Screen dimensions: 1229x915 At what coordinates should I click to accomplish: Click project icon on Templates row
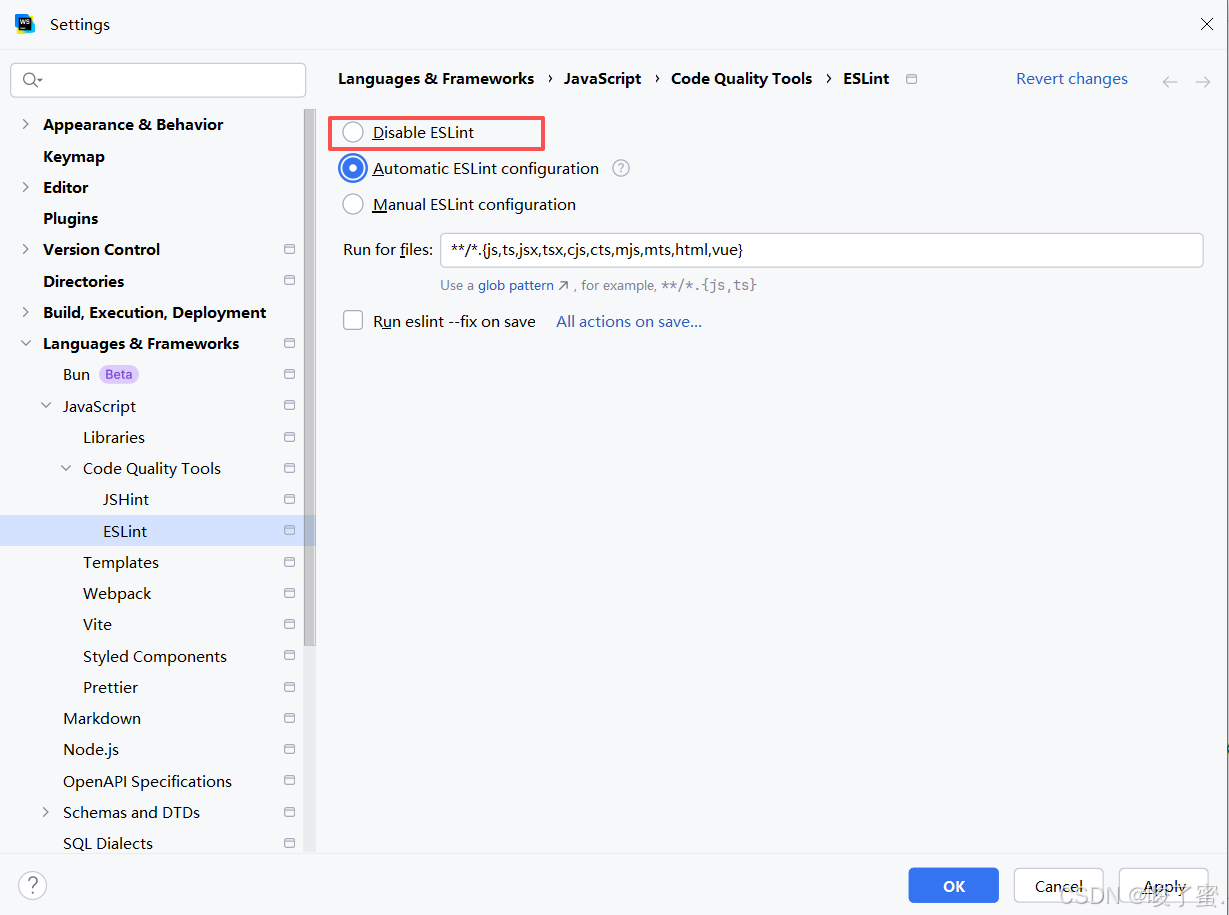point(289,562)
